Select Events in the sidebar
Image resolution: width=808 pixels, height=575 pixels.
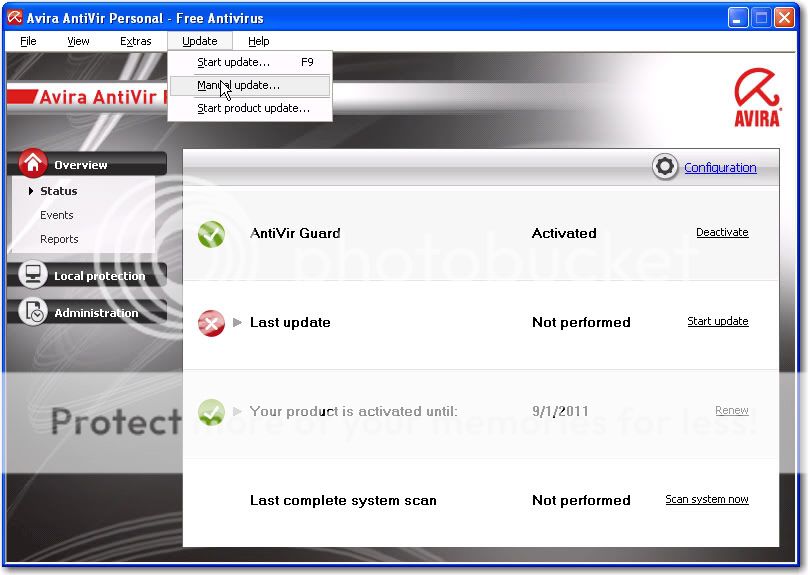(57, 215)
